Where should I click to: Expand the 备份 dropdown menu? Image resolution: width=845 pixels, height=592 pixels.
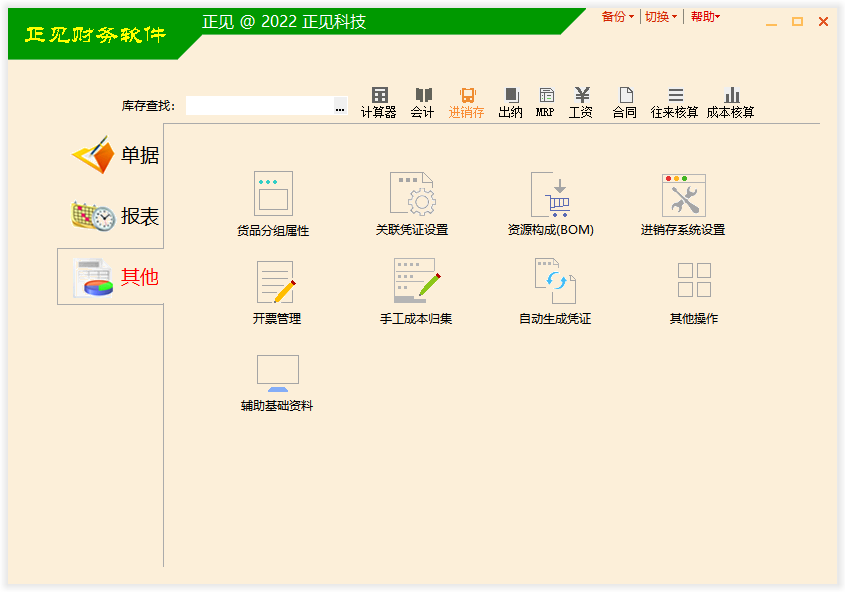(x=618, y=17)
